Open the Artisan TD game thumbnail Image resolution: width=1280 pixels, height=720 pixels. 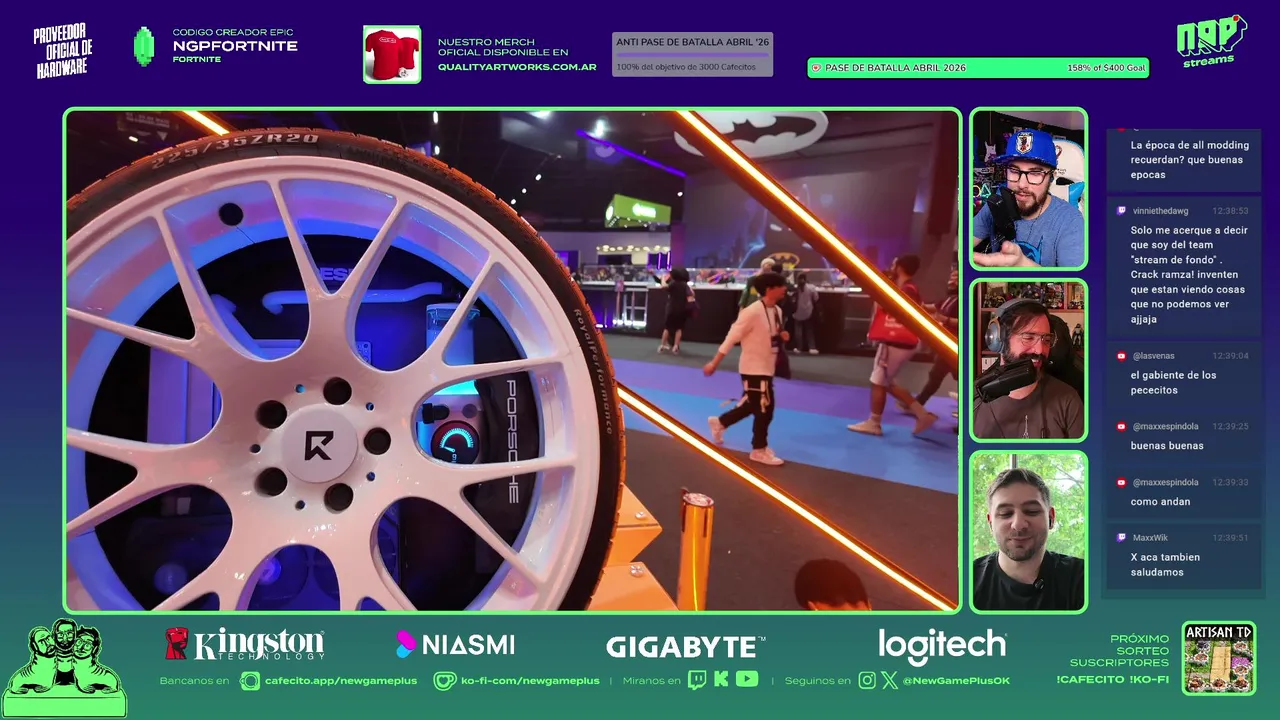1218,658
